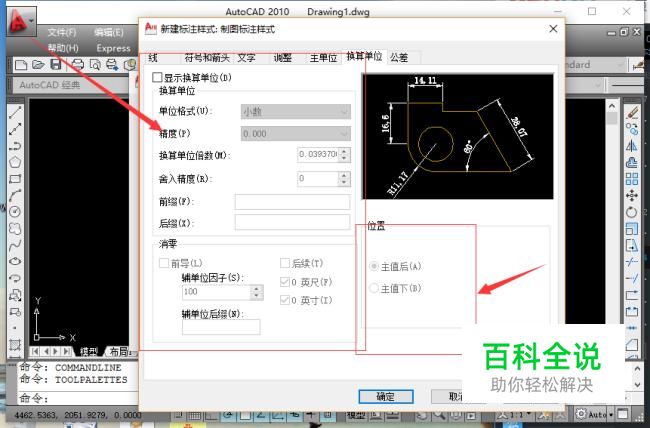Open the 编辑(E) menu
650x428 pixels.
click(109, 32)
